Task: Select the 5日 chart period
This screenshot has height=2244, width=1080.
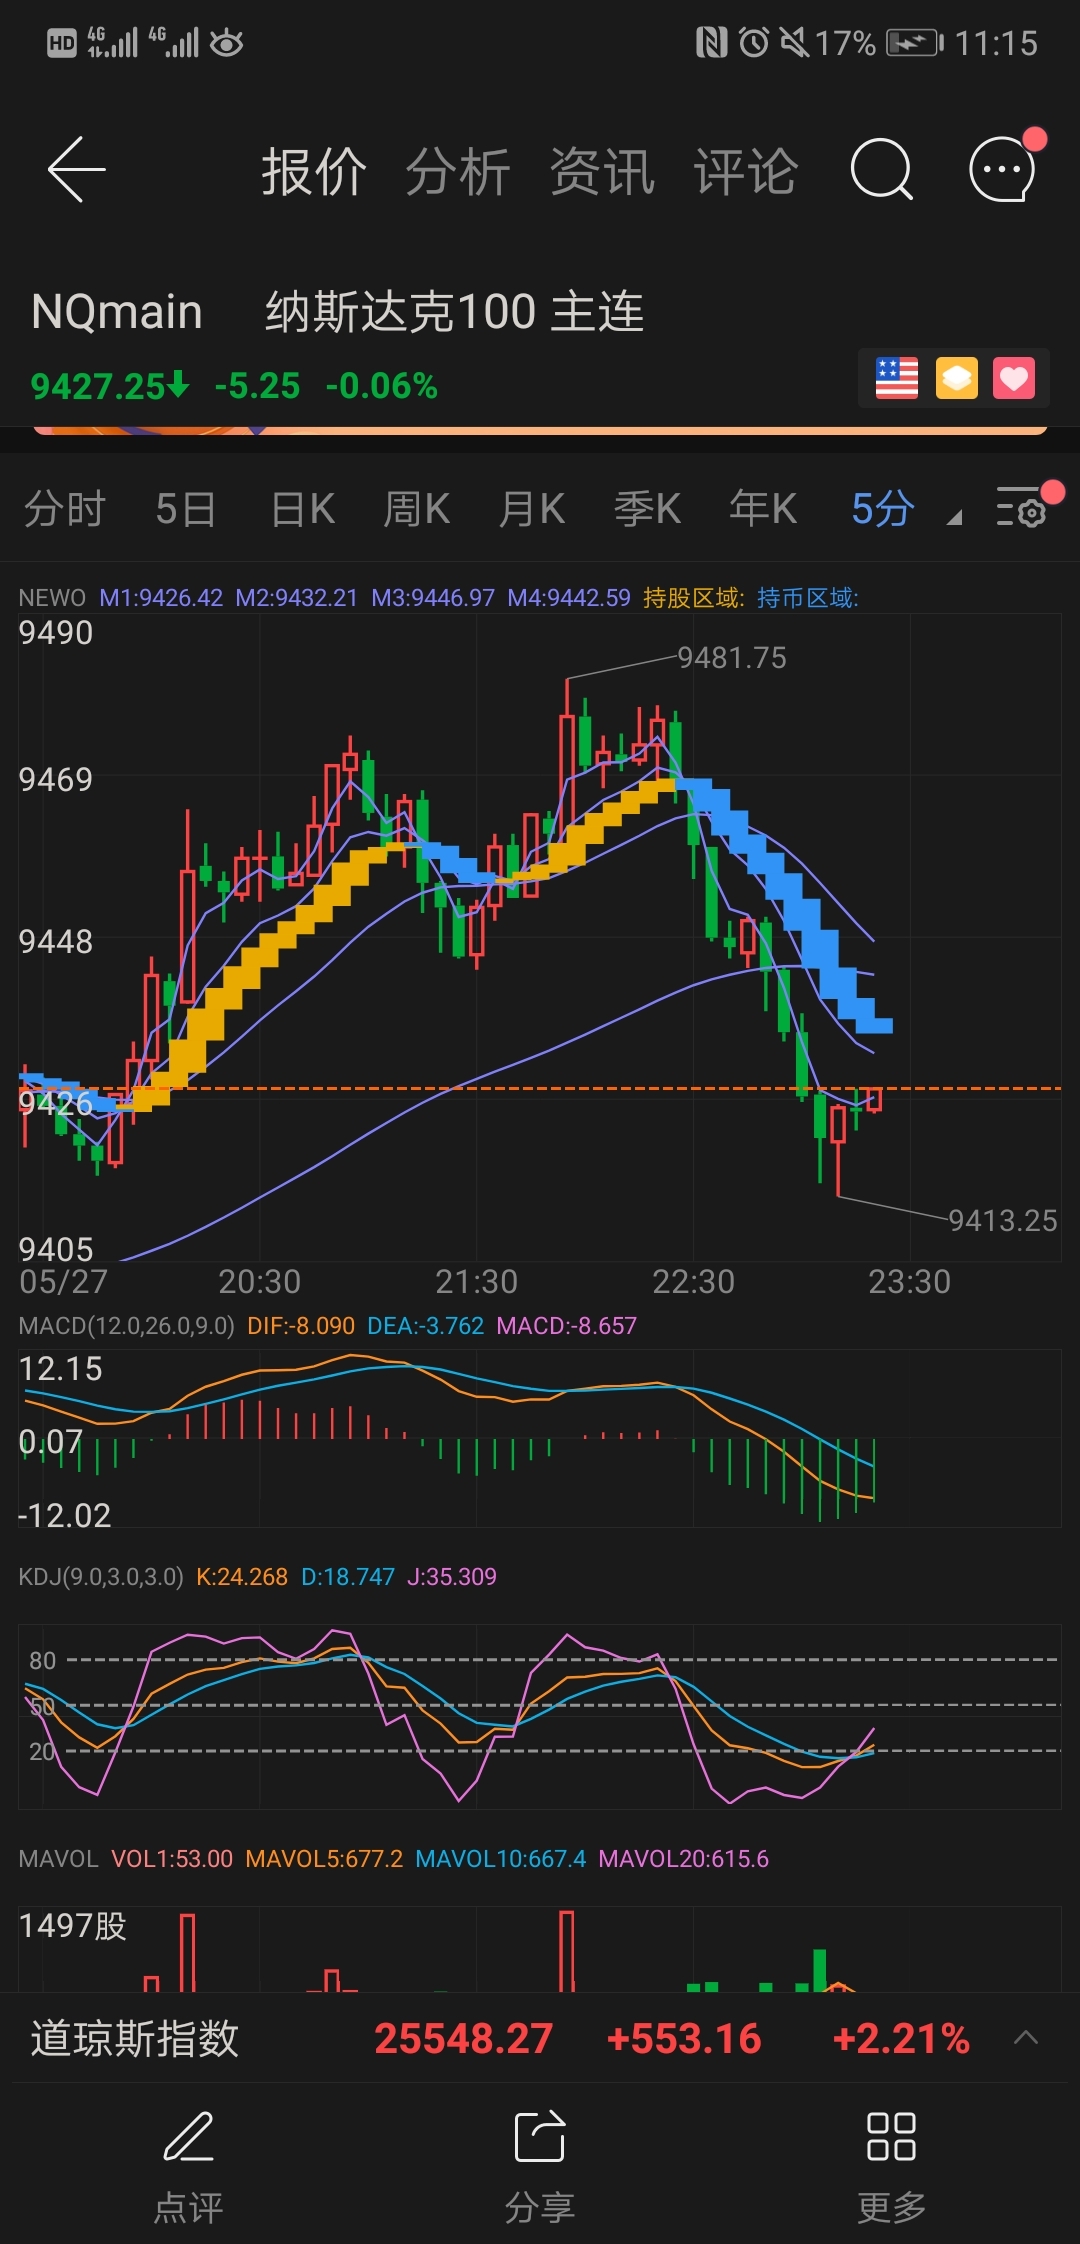Action: [x=186, y=509]
